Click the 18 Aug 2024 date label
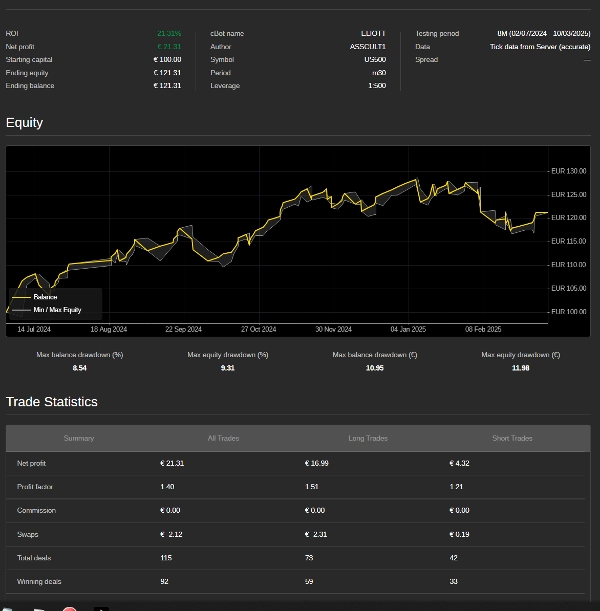600x611 pixels. pyautogui.click(x=109, y=329)
